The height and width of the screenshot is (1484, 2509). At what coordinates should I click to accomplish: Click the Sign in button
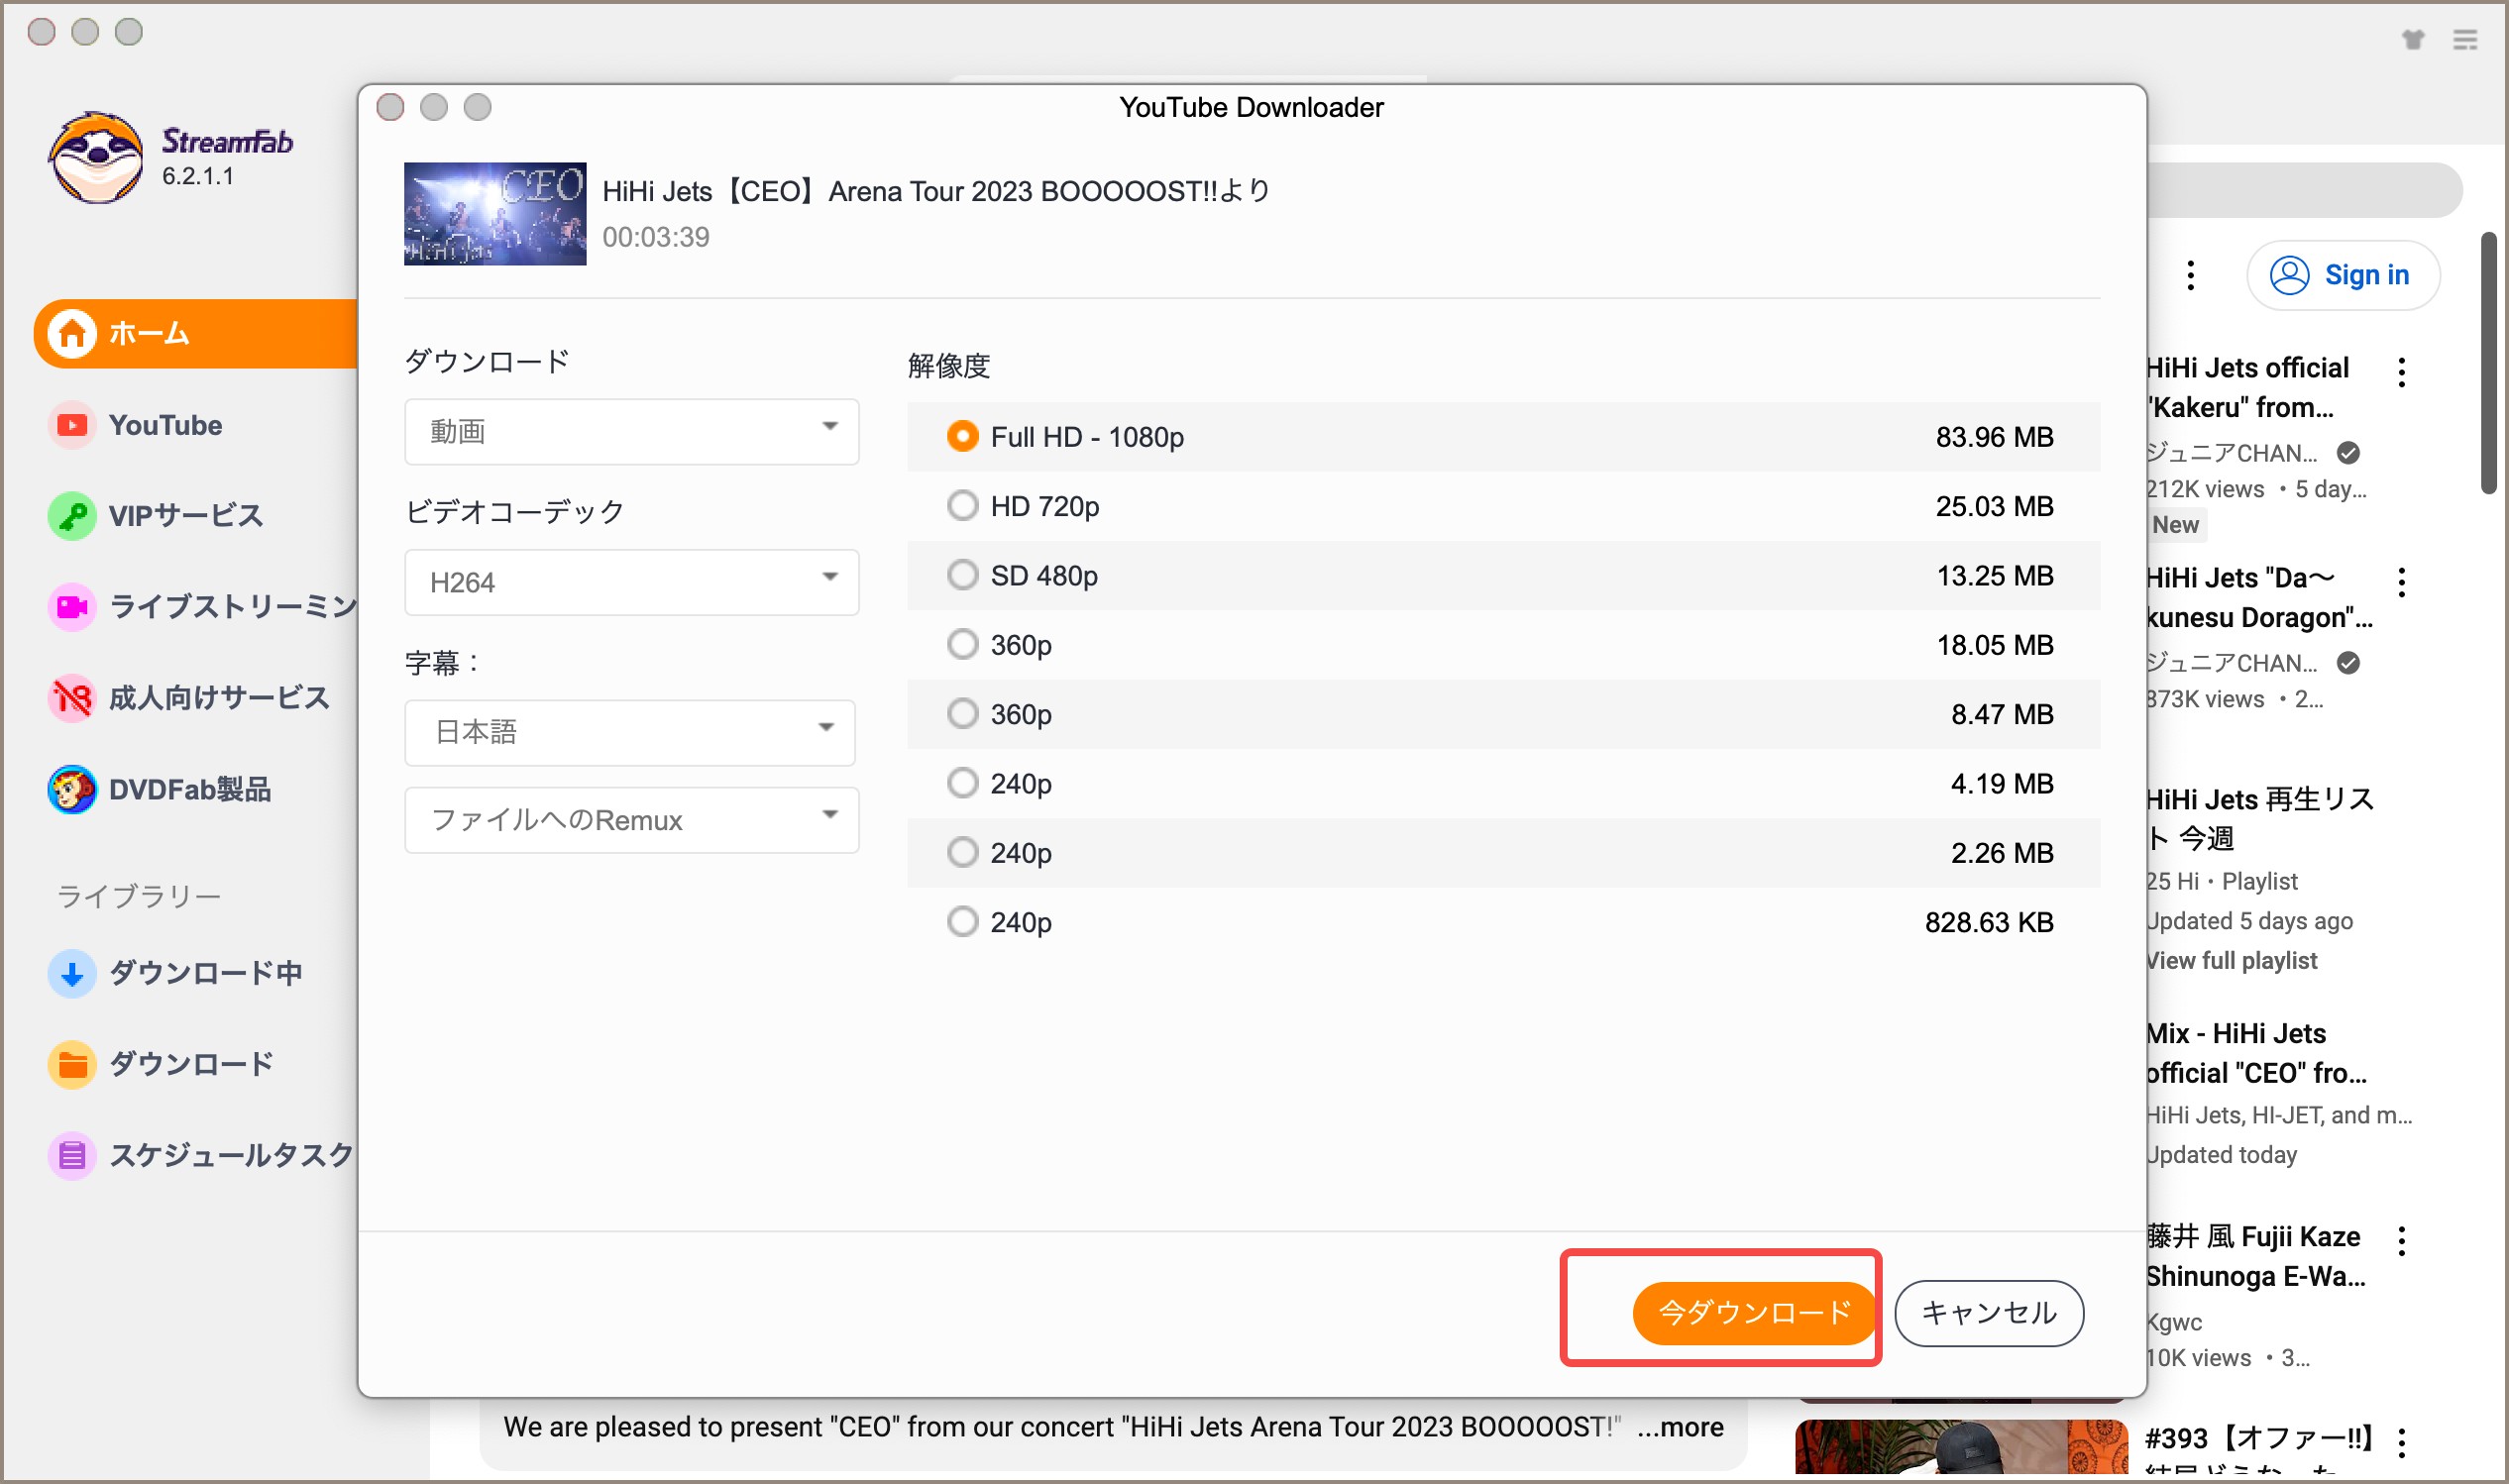click(x=2343, y=275)
